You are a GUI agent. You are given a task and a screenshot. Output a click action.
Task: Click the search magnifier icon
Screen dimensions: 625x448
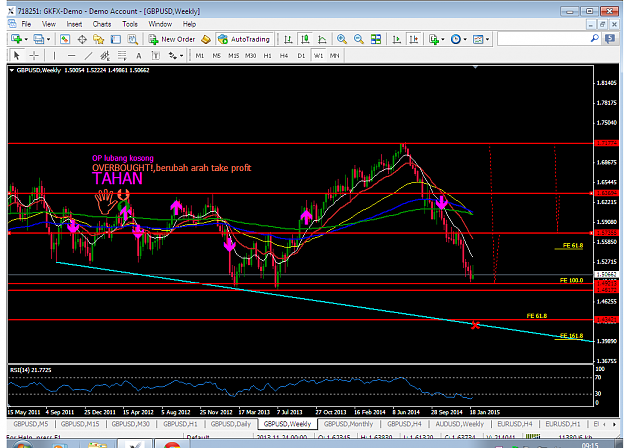tap(594, 39)
